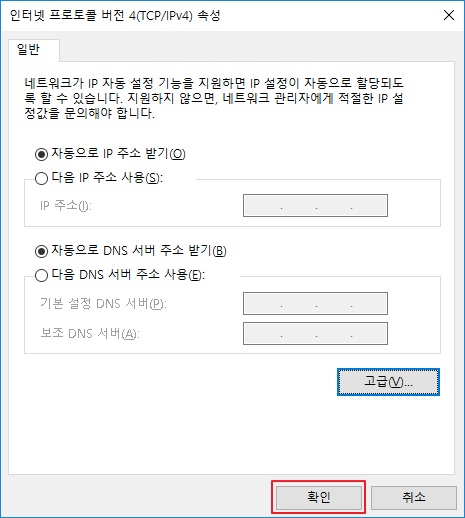The image size is (465, 518).
Task: Pick 다음 DNS 서버 주소 사용 radio button
Action: [41, 275]
